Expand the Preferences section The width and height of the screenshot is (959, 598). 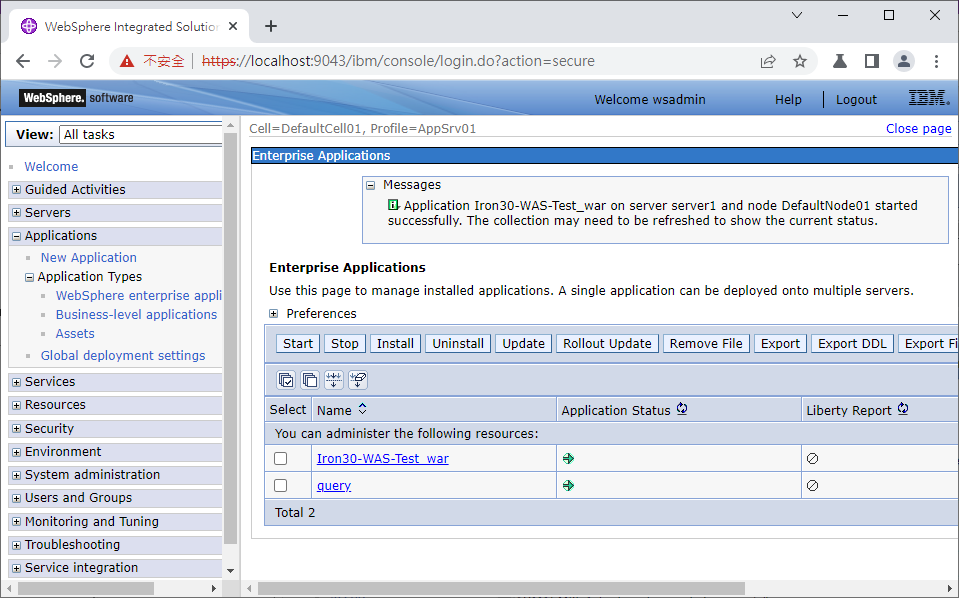pos(273,314)
